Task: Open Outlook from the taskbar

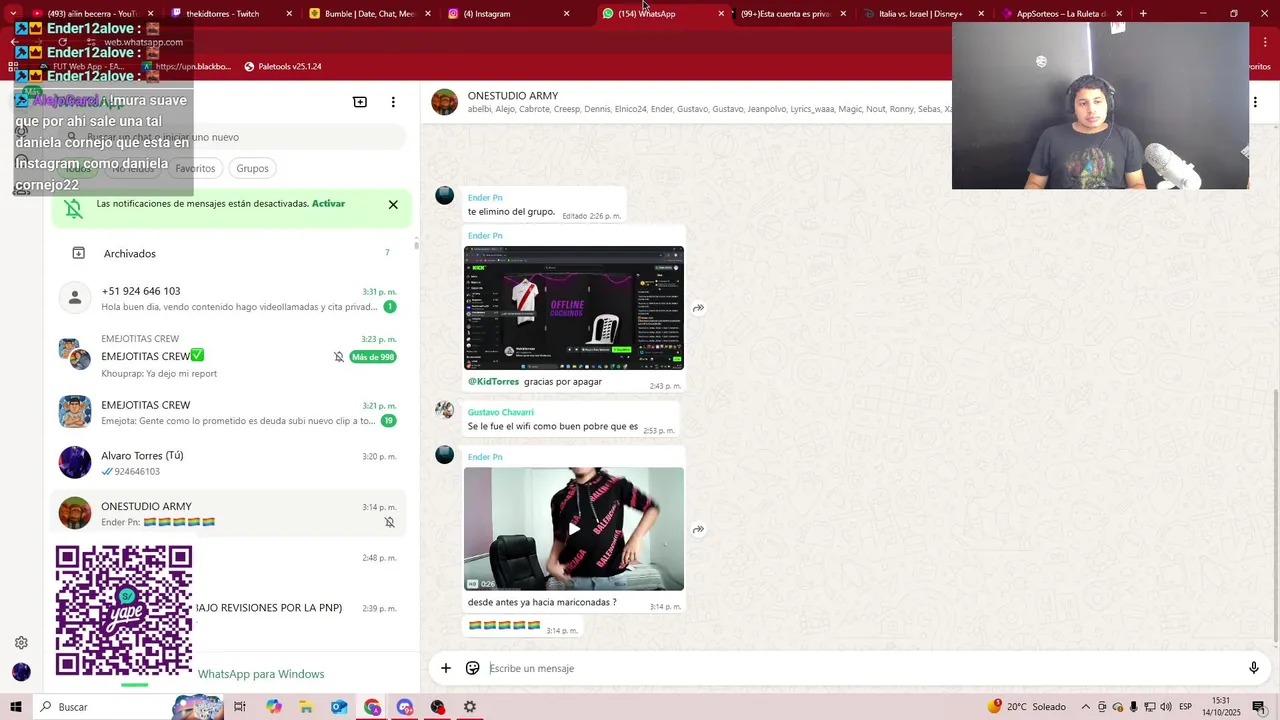Action: (339, 707)
